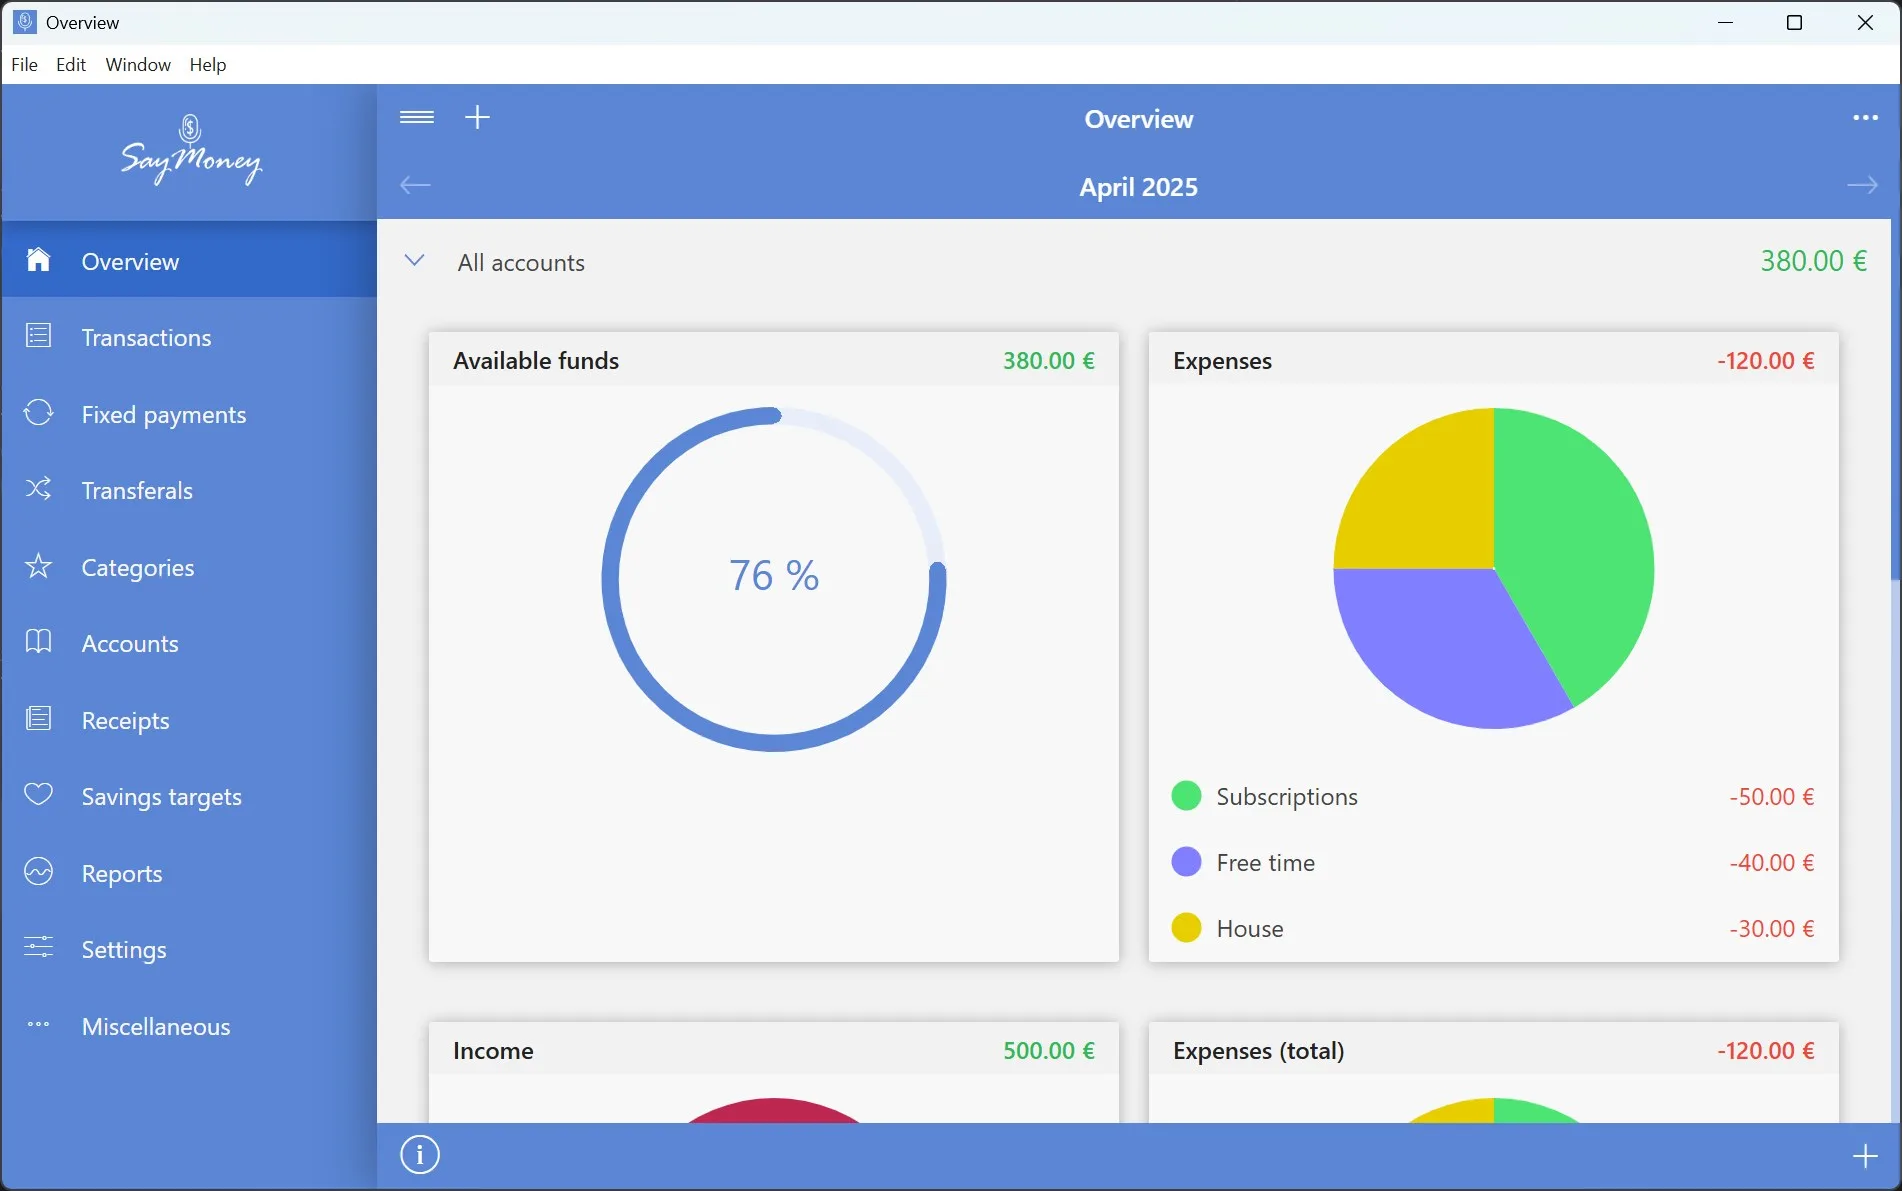Open the Expenses (total) card header
1902x1191 pixels.
tap(1494, 1050)
